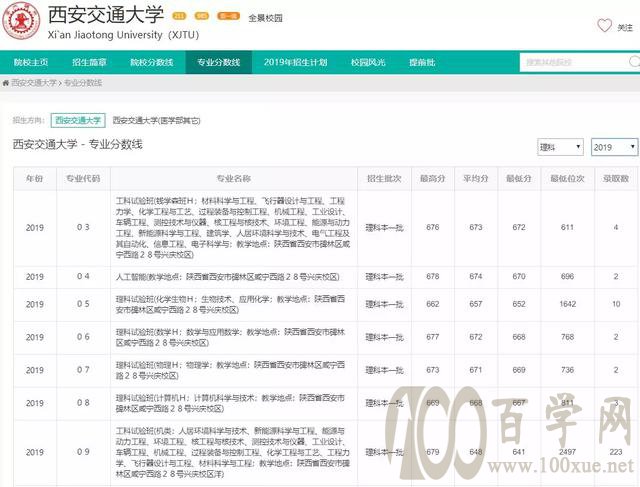Click the search magnifier icon
Viewport: 640px width, 487px height.
coord(634,62)
